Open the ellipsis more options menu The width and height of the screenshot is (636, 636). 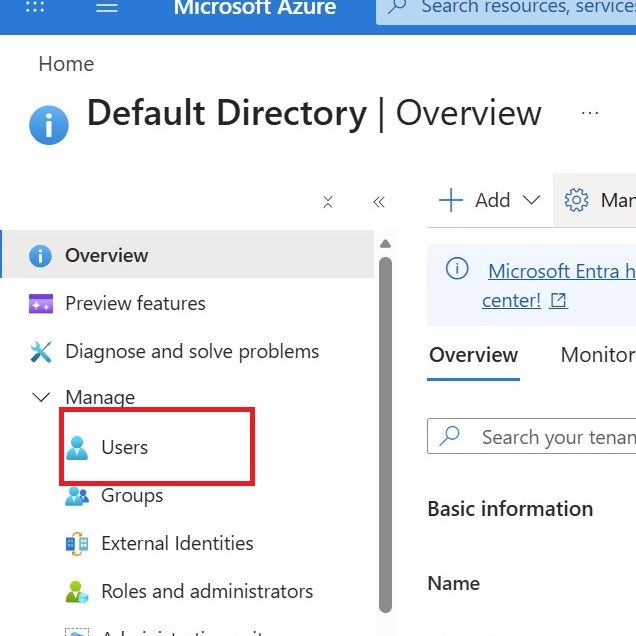pos(590,113)
